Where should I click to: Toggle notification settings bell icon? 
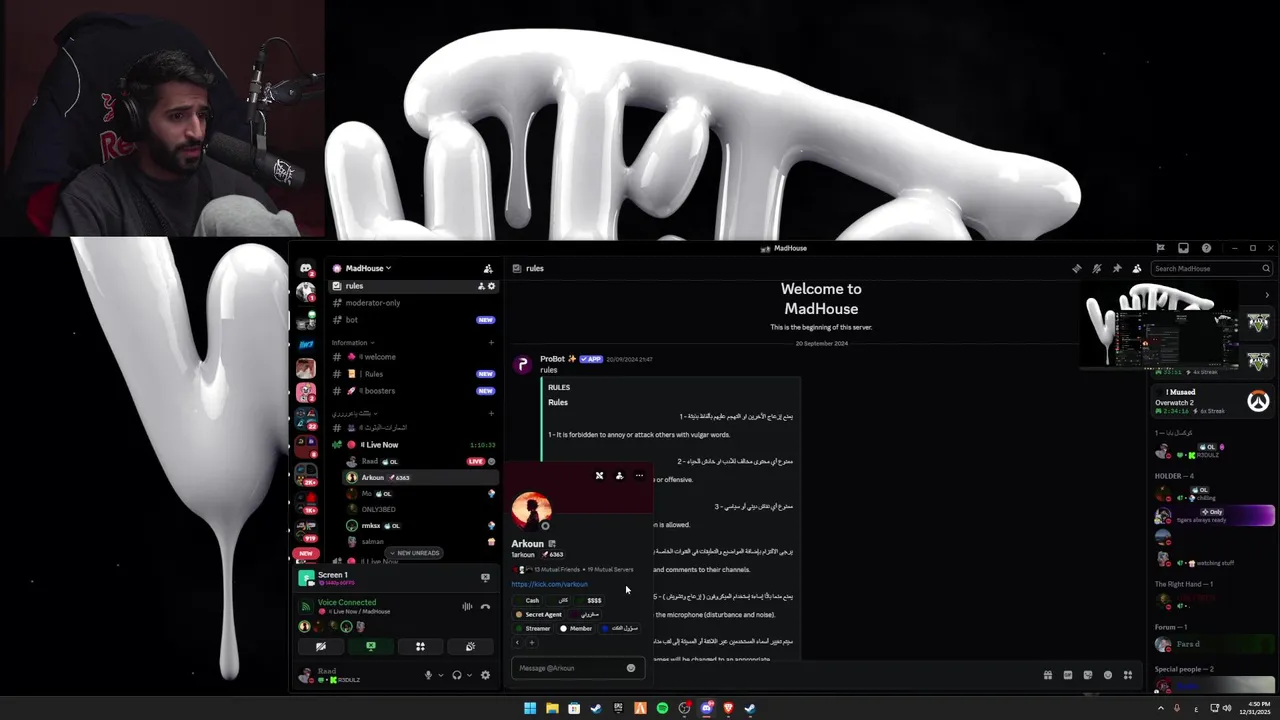click(1097, 268)
